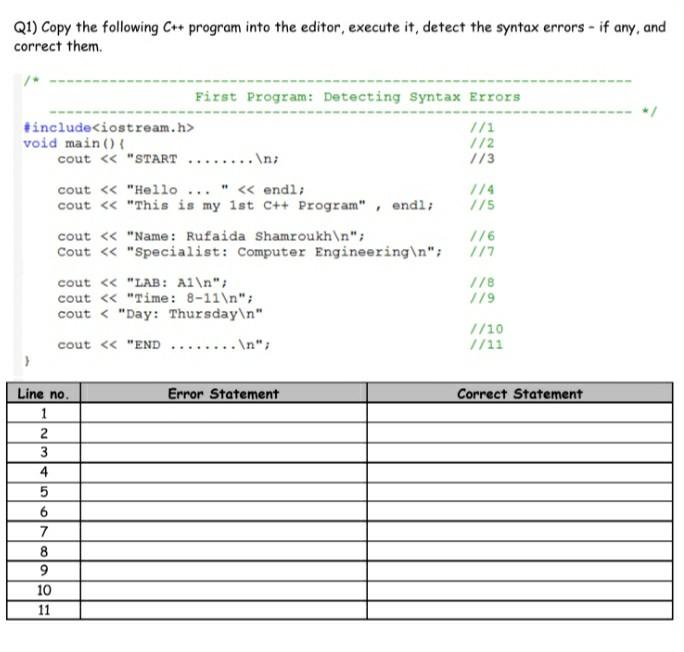Click the //4 line comment

[482, 190]
